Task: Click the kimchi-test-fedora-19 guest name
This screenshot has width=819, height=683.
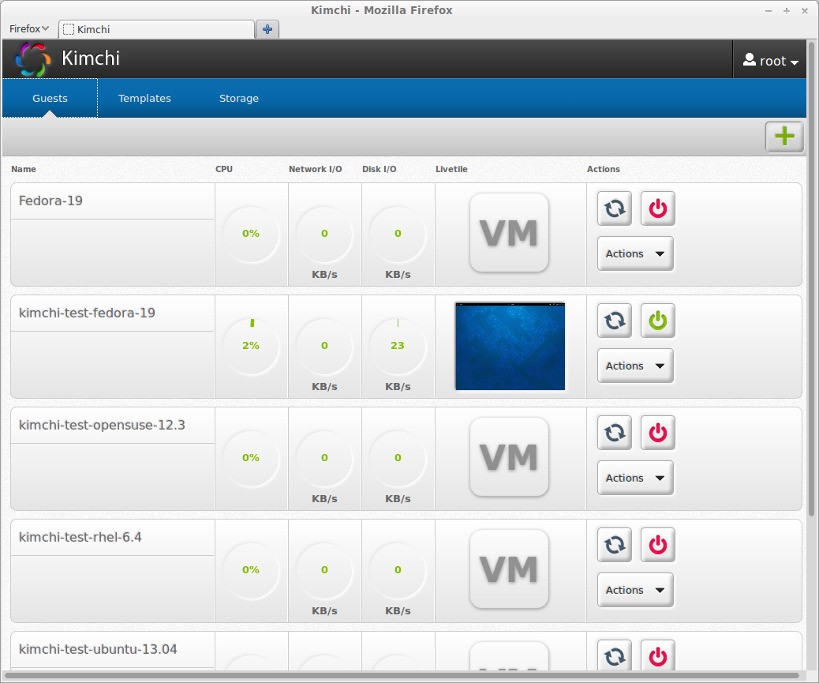Action: [87, 313]
